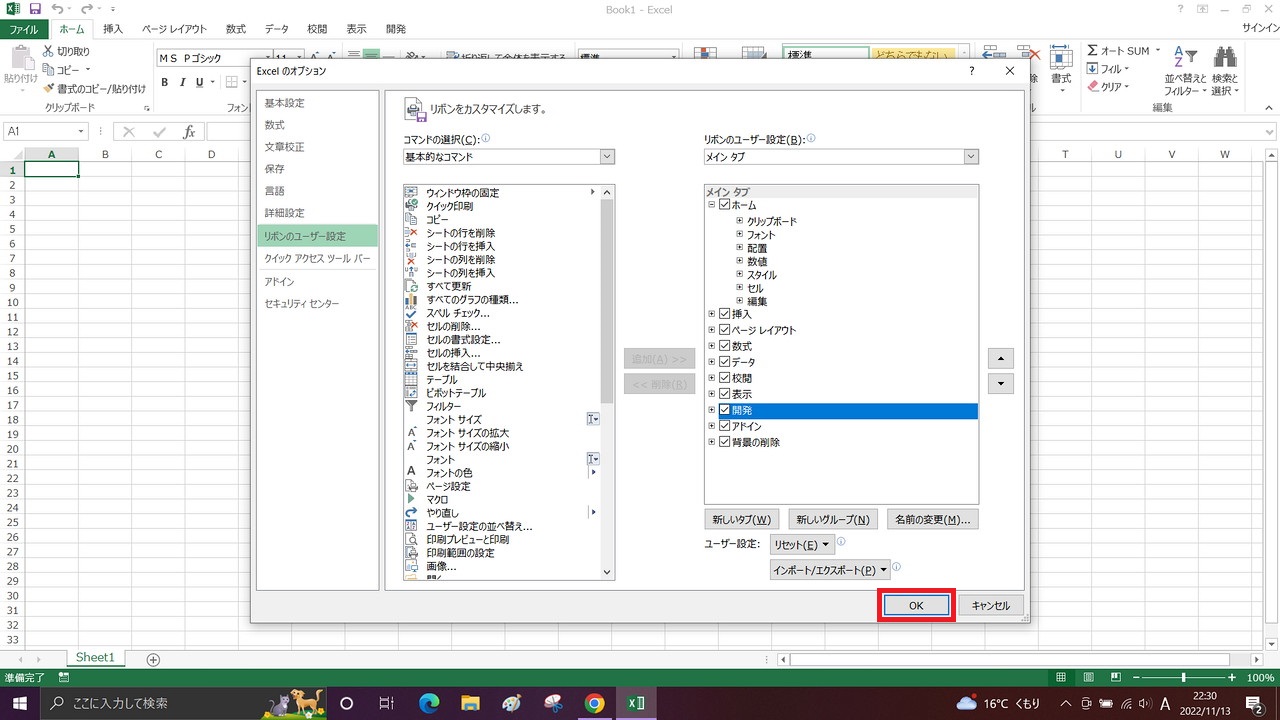Switch to the 挿入 ribbon tab
The image size is (1280, 720).
click(x=113, y=30)
